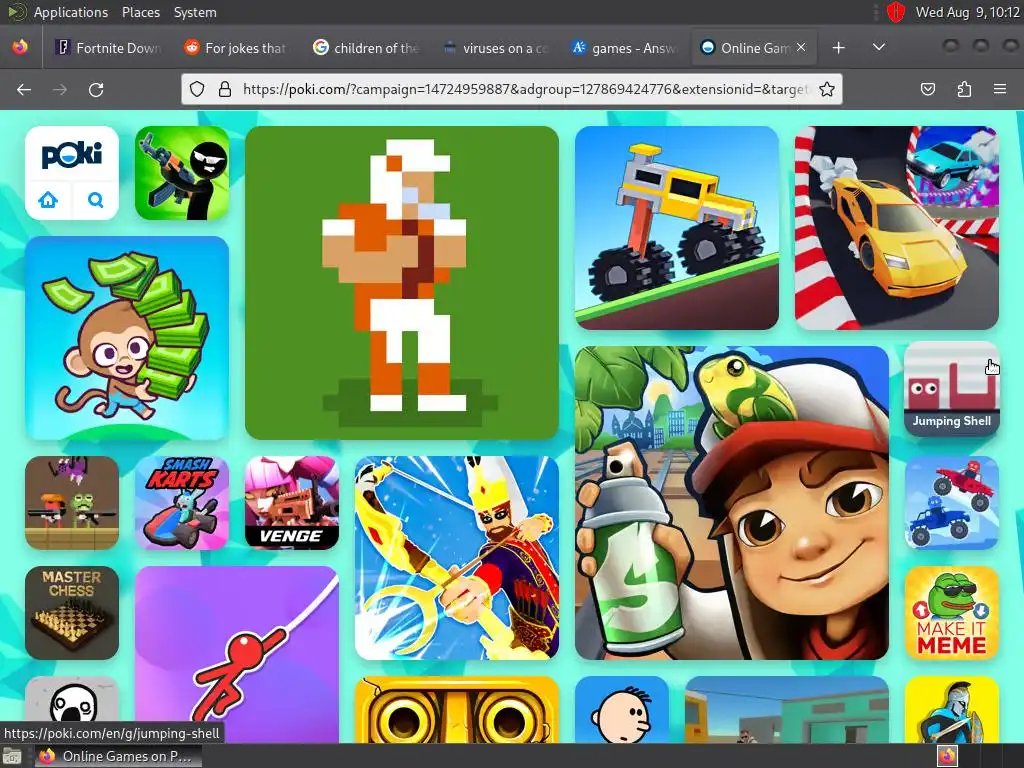Open the red and blue trucks game
The width and height of the screenshot is (1024, 768).
(952, 503)
